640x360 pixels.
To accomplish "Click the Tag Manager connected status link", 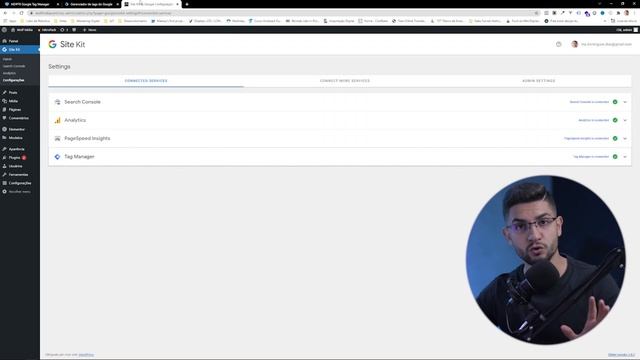I will (x=591, y=157).
